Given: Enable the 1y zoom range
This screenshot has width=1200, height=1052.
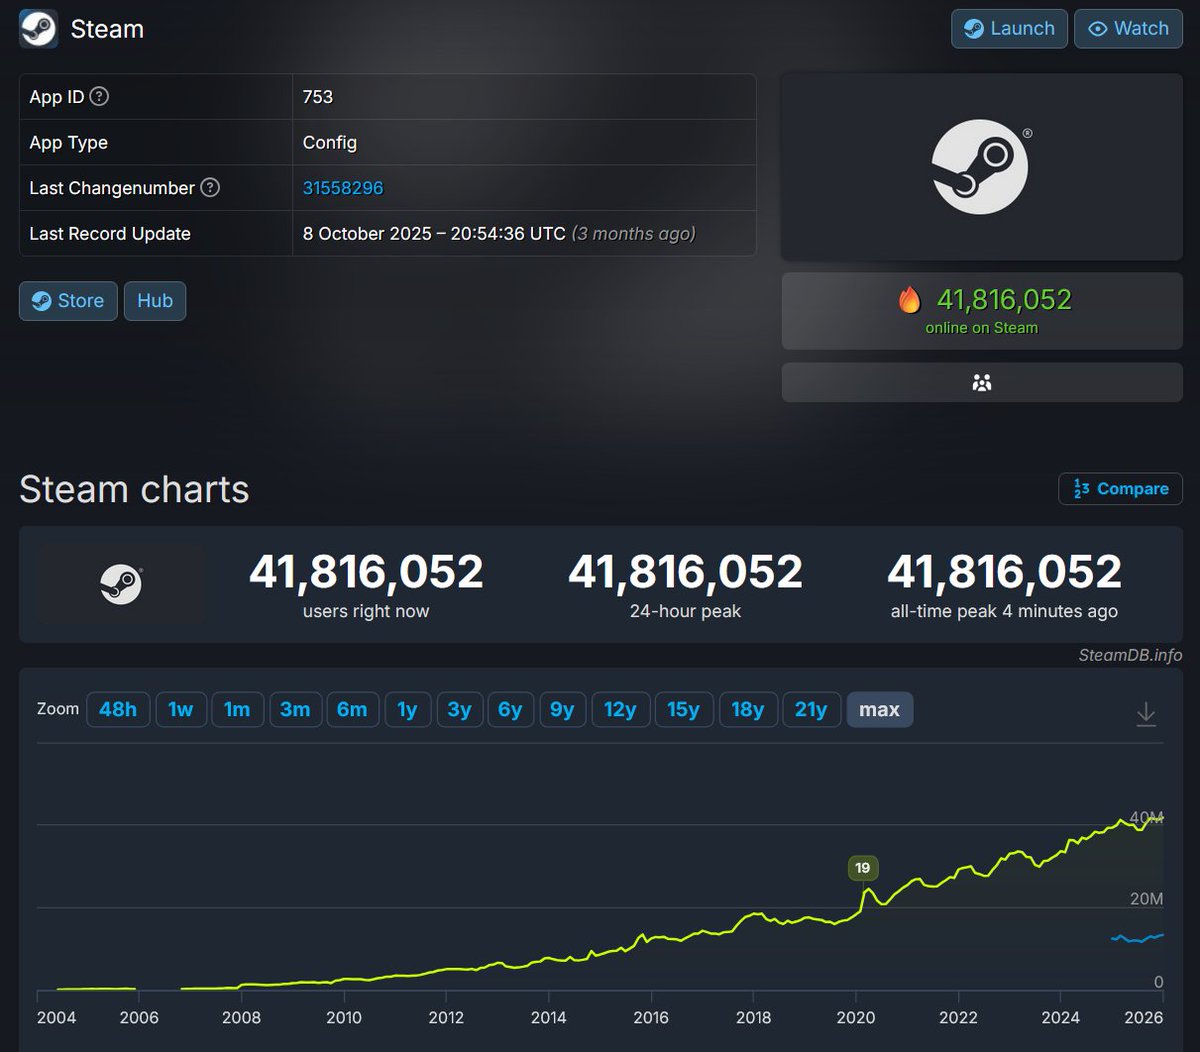Looking at the screenshot, I should pos(407,709).
